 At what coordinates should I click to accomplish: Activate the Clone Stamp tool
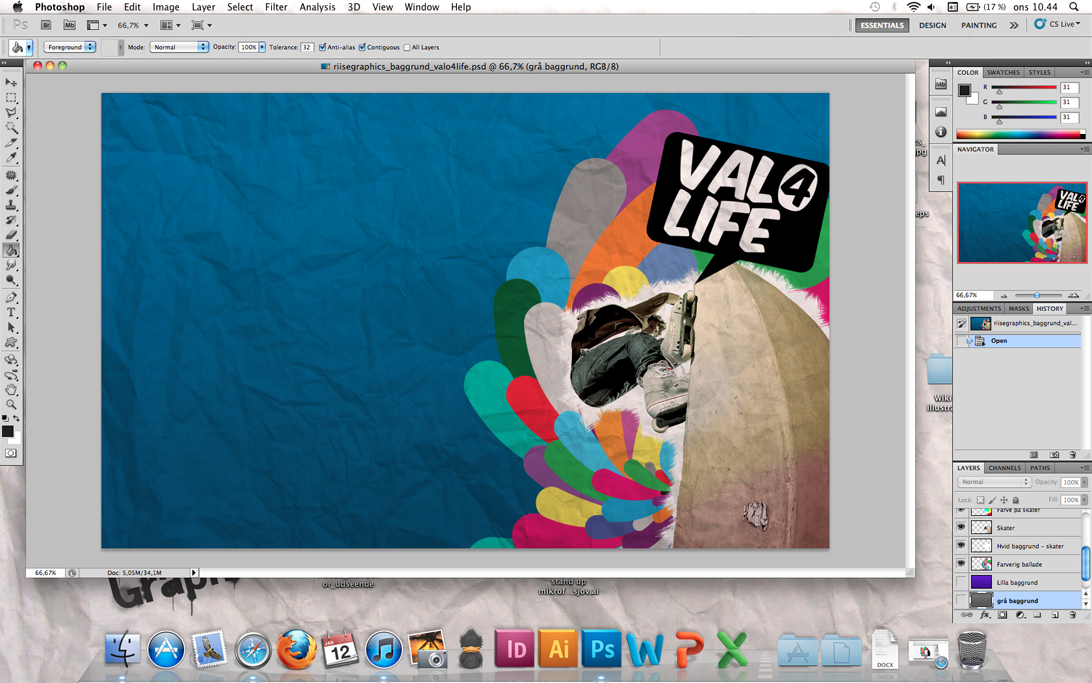tap(12, 205)
